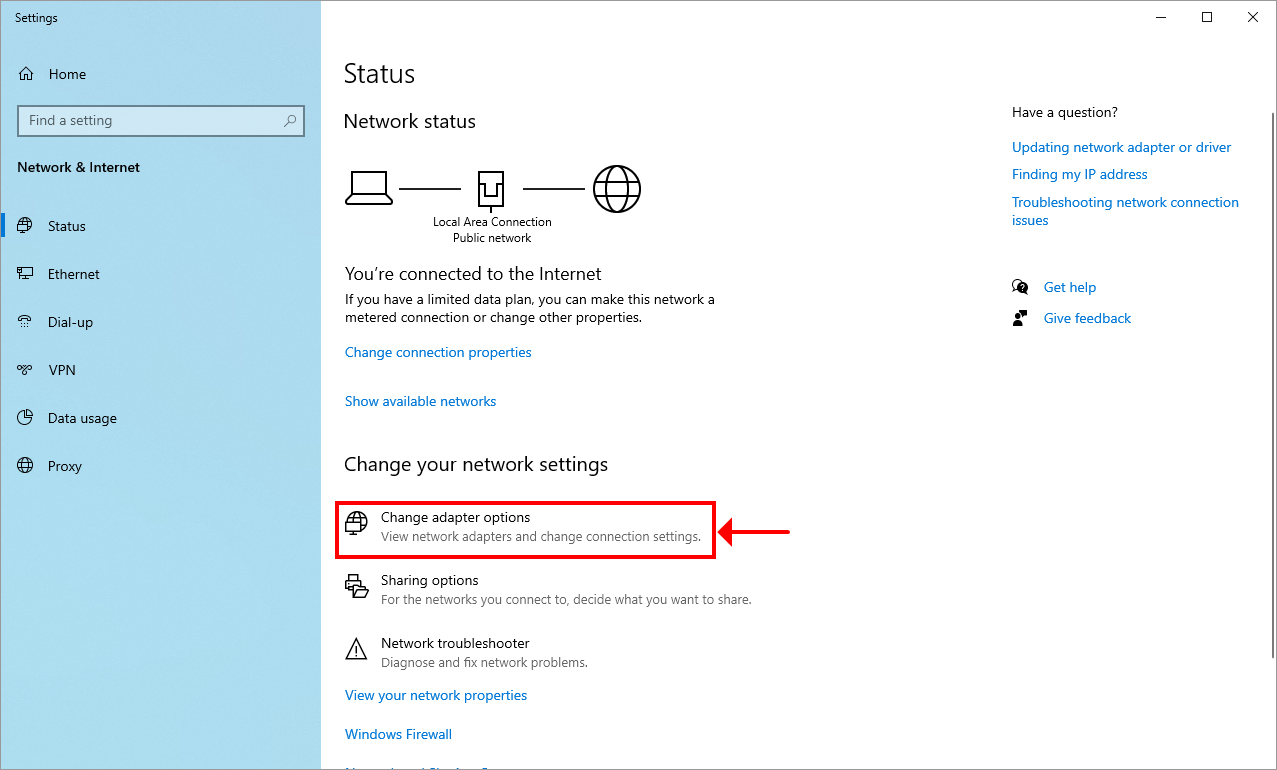
Task: Open the VPN settings page
Action: pyautogui.click(x=61, y=370)
